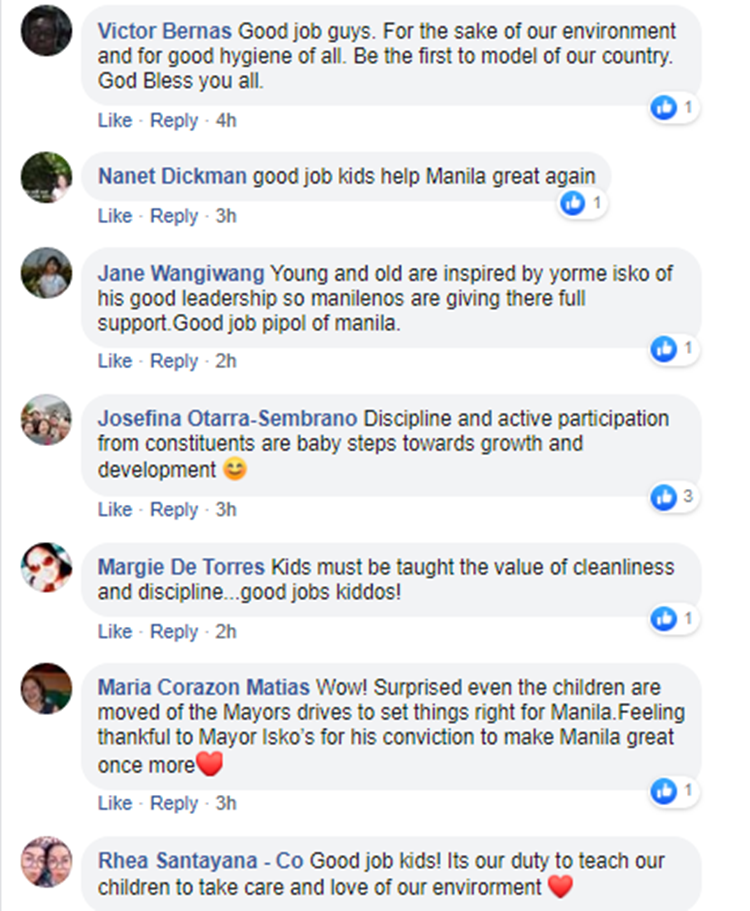Reply to Maria Corazon Matias's comment

coord(174,804)
